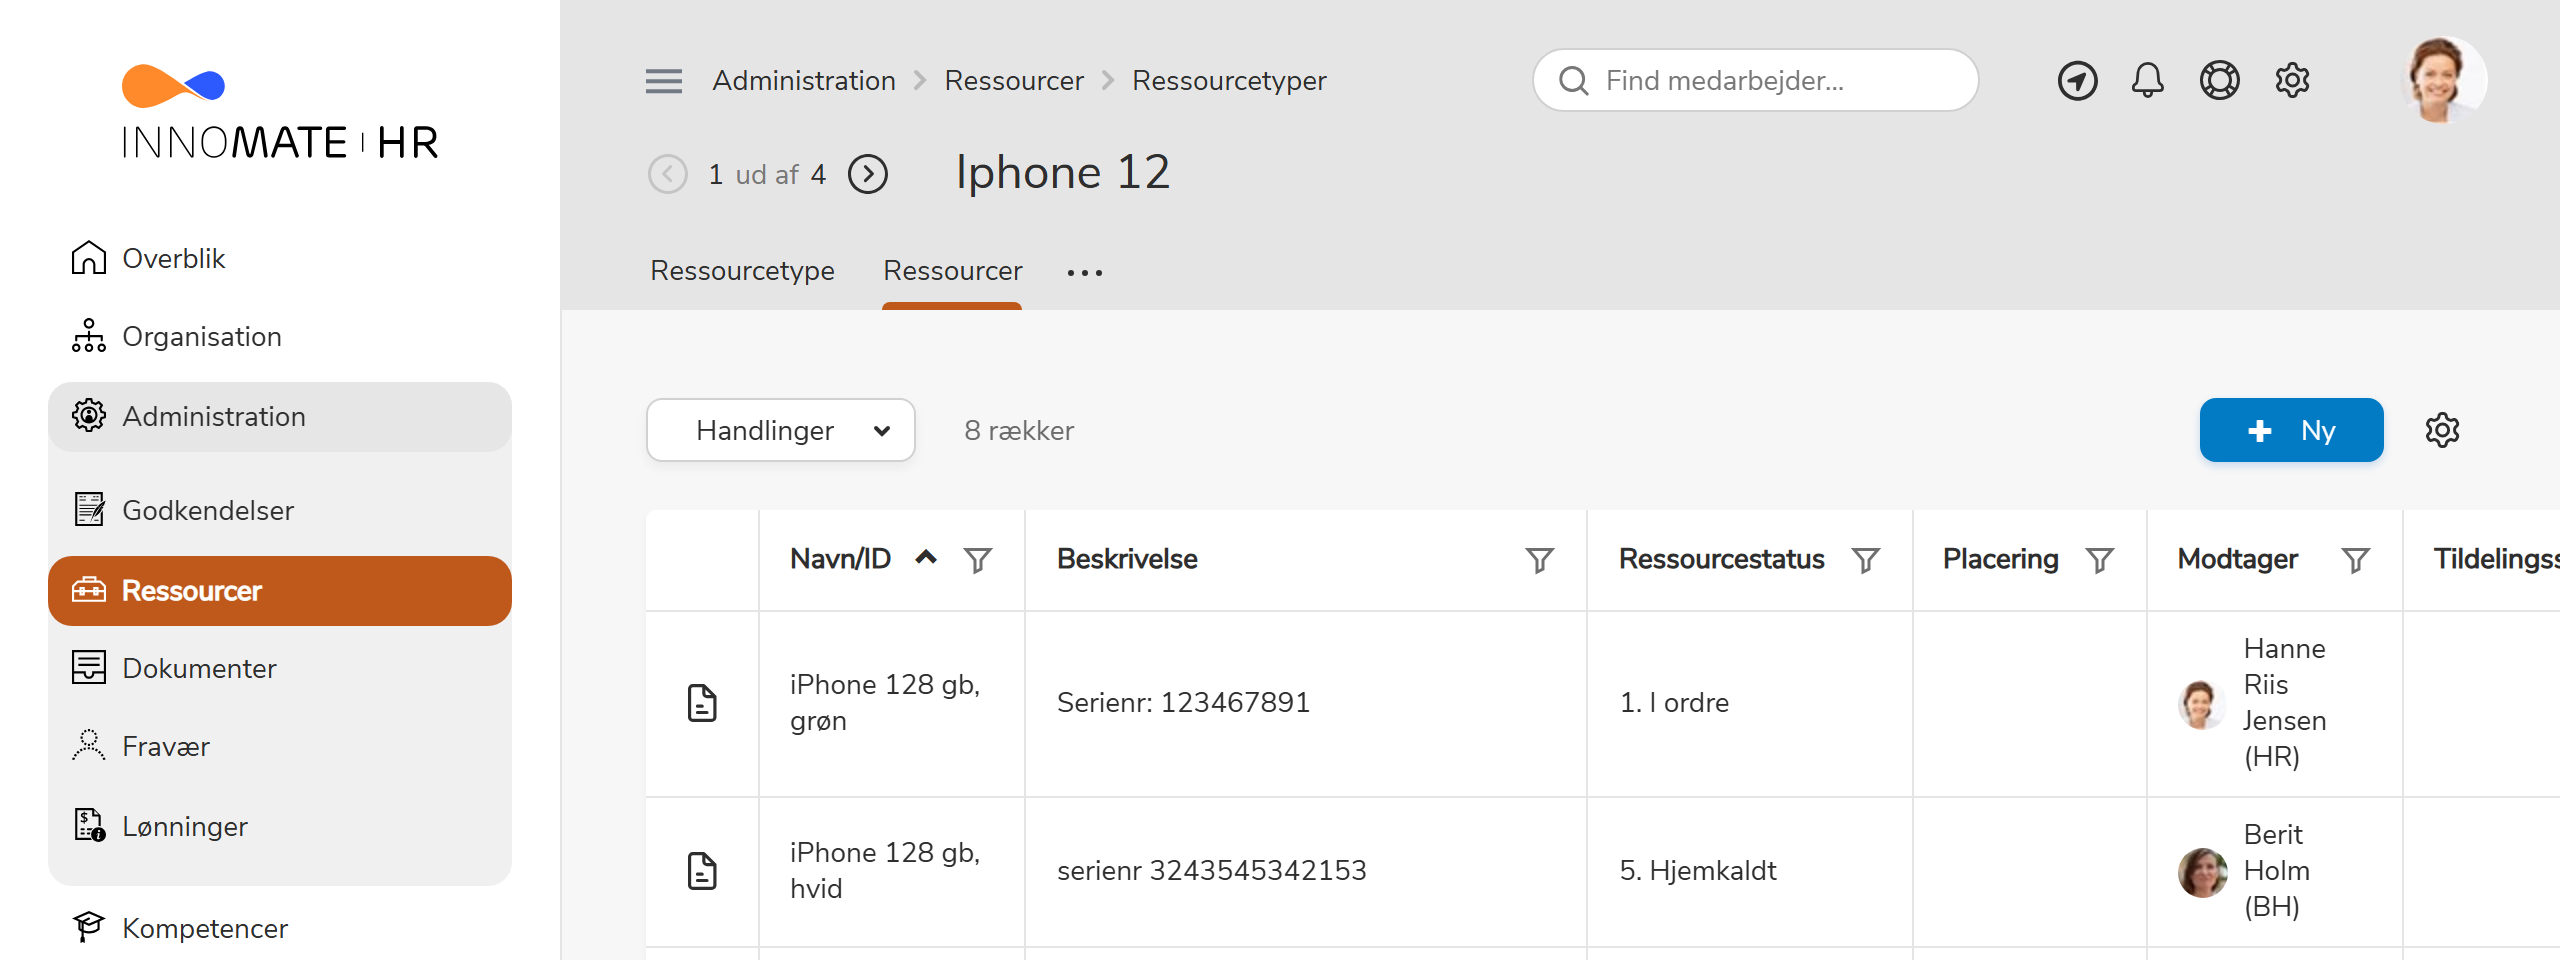Open table settings gear next to Ny

[x=2441, y=430]
